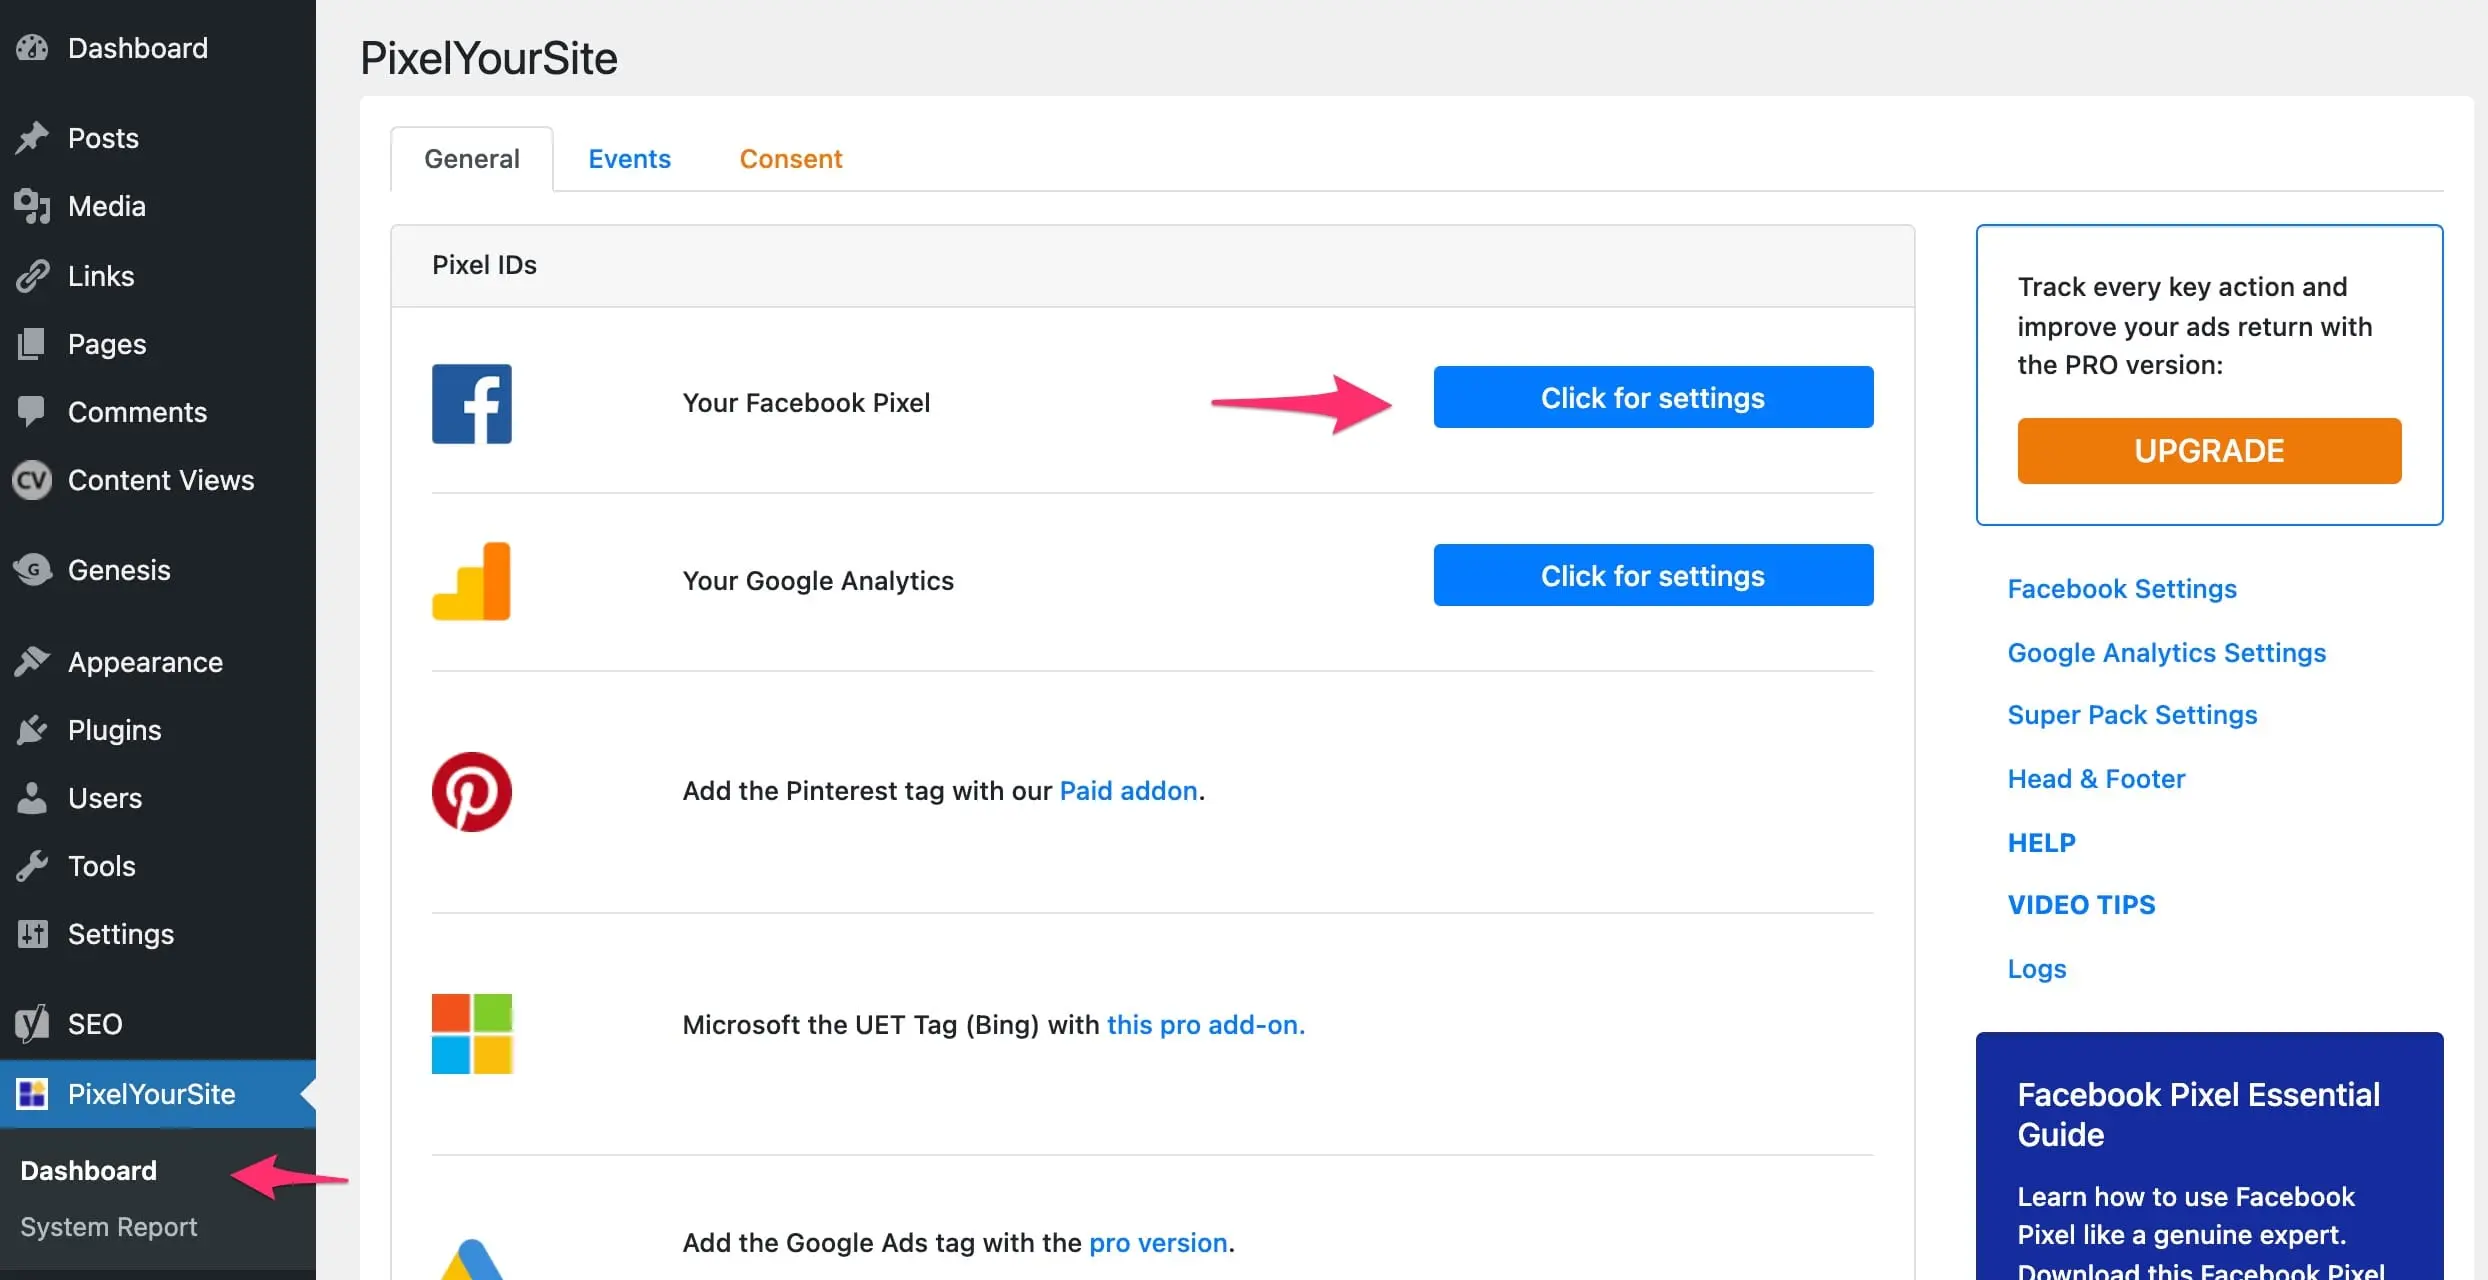2488x1280 pixels.
Task: Switch to the Events tab
Action: coord(629,159)
